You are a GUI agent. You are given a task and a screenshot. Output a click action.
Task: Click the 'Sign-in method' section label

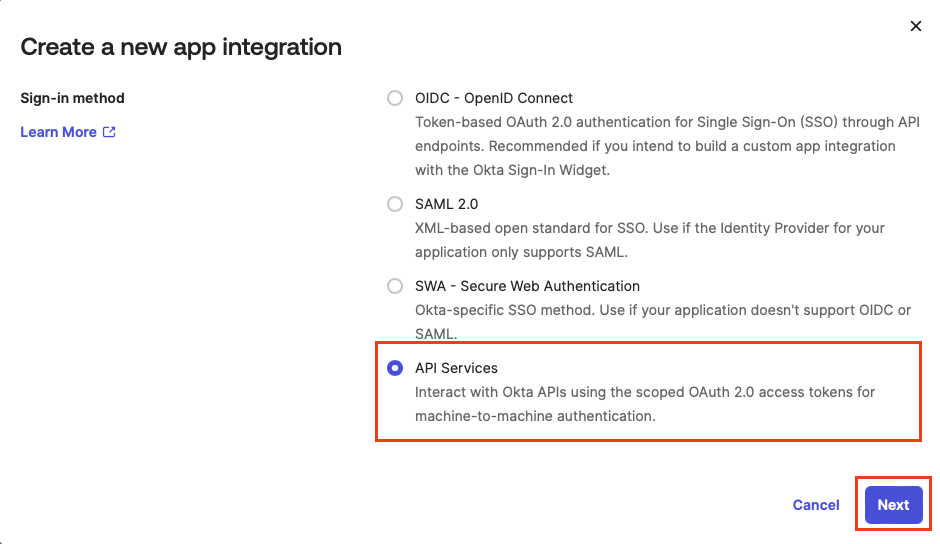[72, 98]
